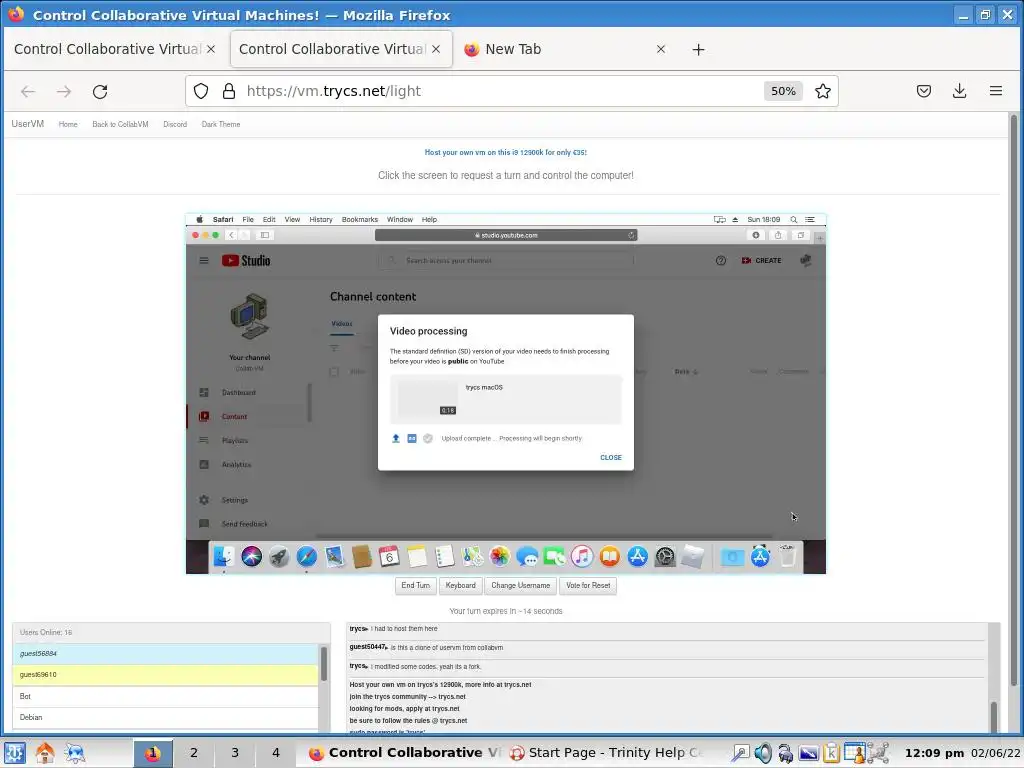Open the Window menu in Safari

[x=400, y=219]
